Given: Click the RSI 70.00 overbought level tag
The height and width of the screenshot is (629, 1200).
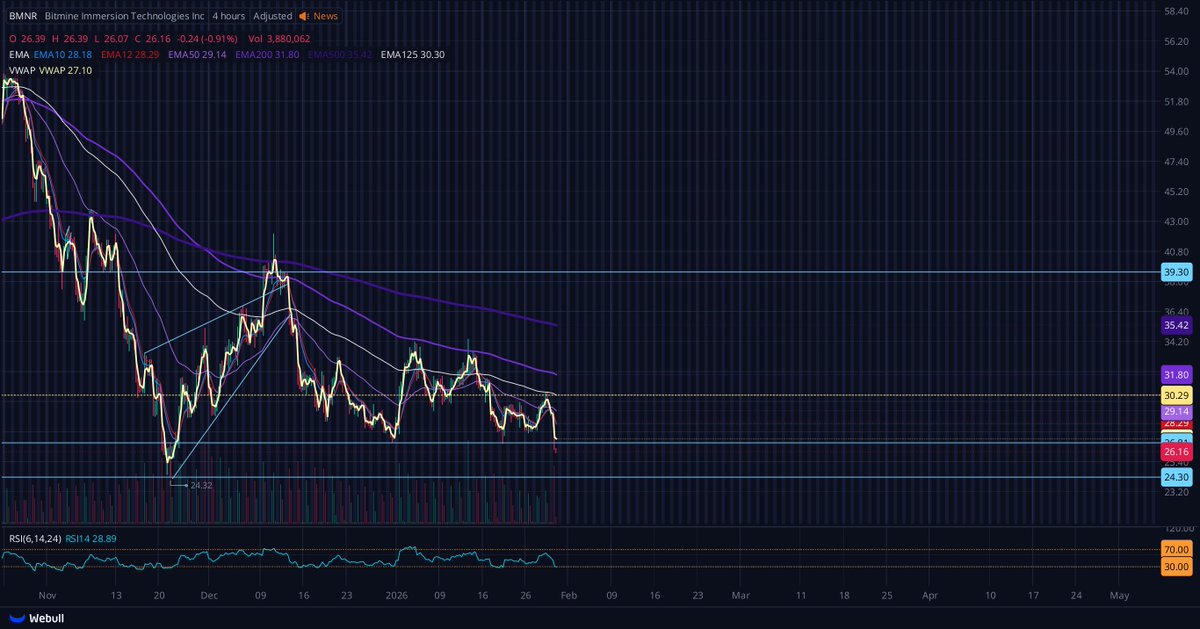Looking at the screenshot, I should click(1176, 549).
